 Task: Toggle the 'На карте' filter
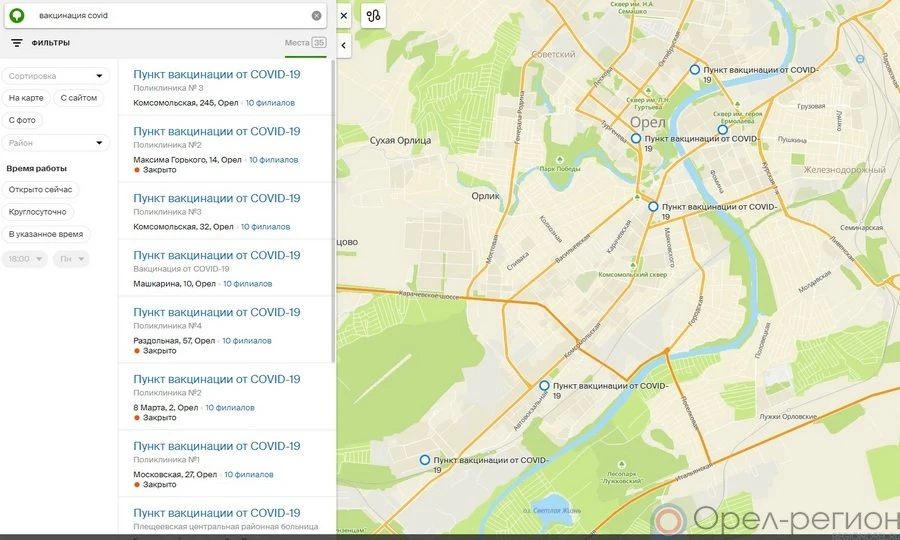(x=26, y=98)
